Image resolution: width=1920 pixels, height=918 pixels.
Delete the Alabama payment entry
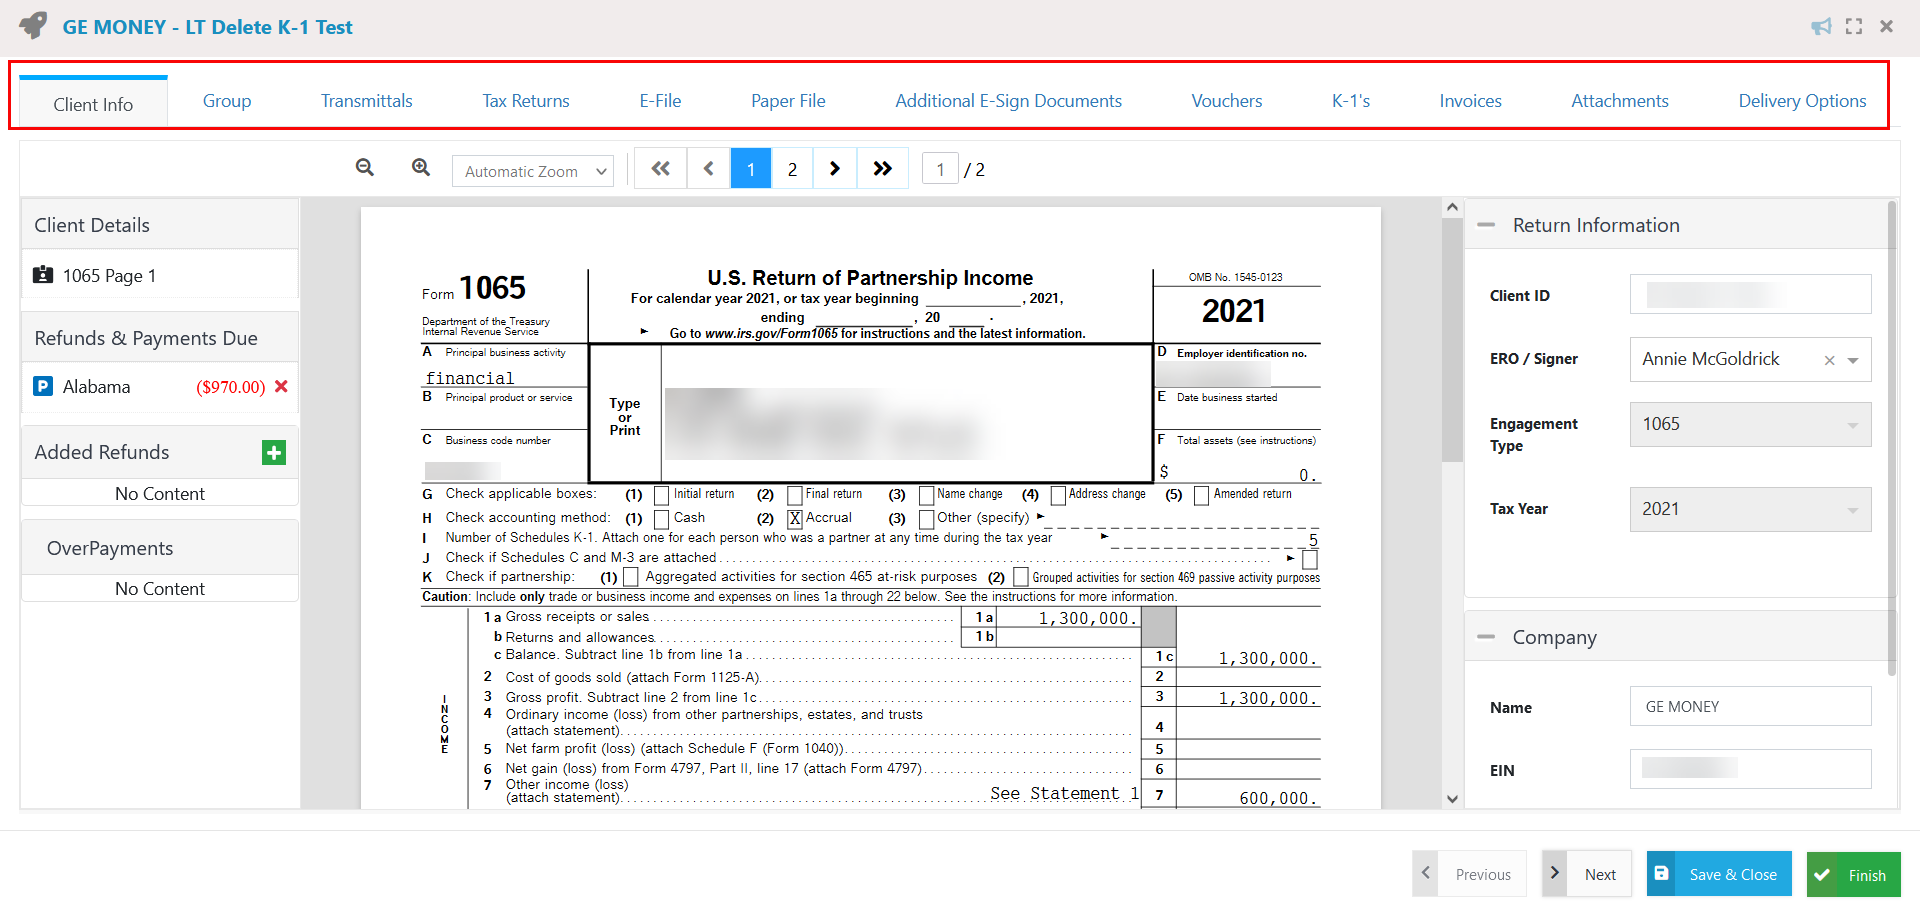[282, 387]
